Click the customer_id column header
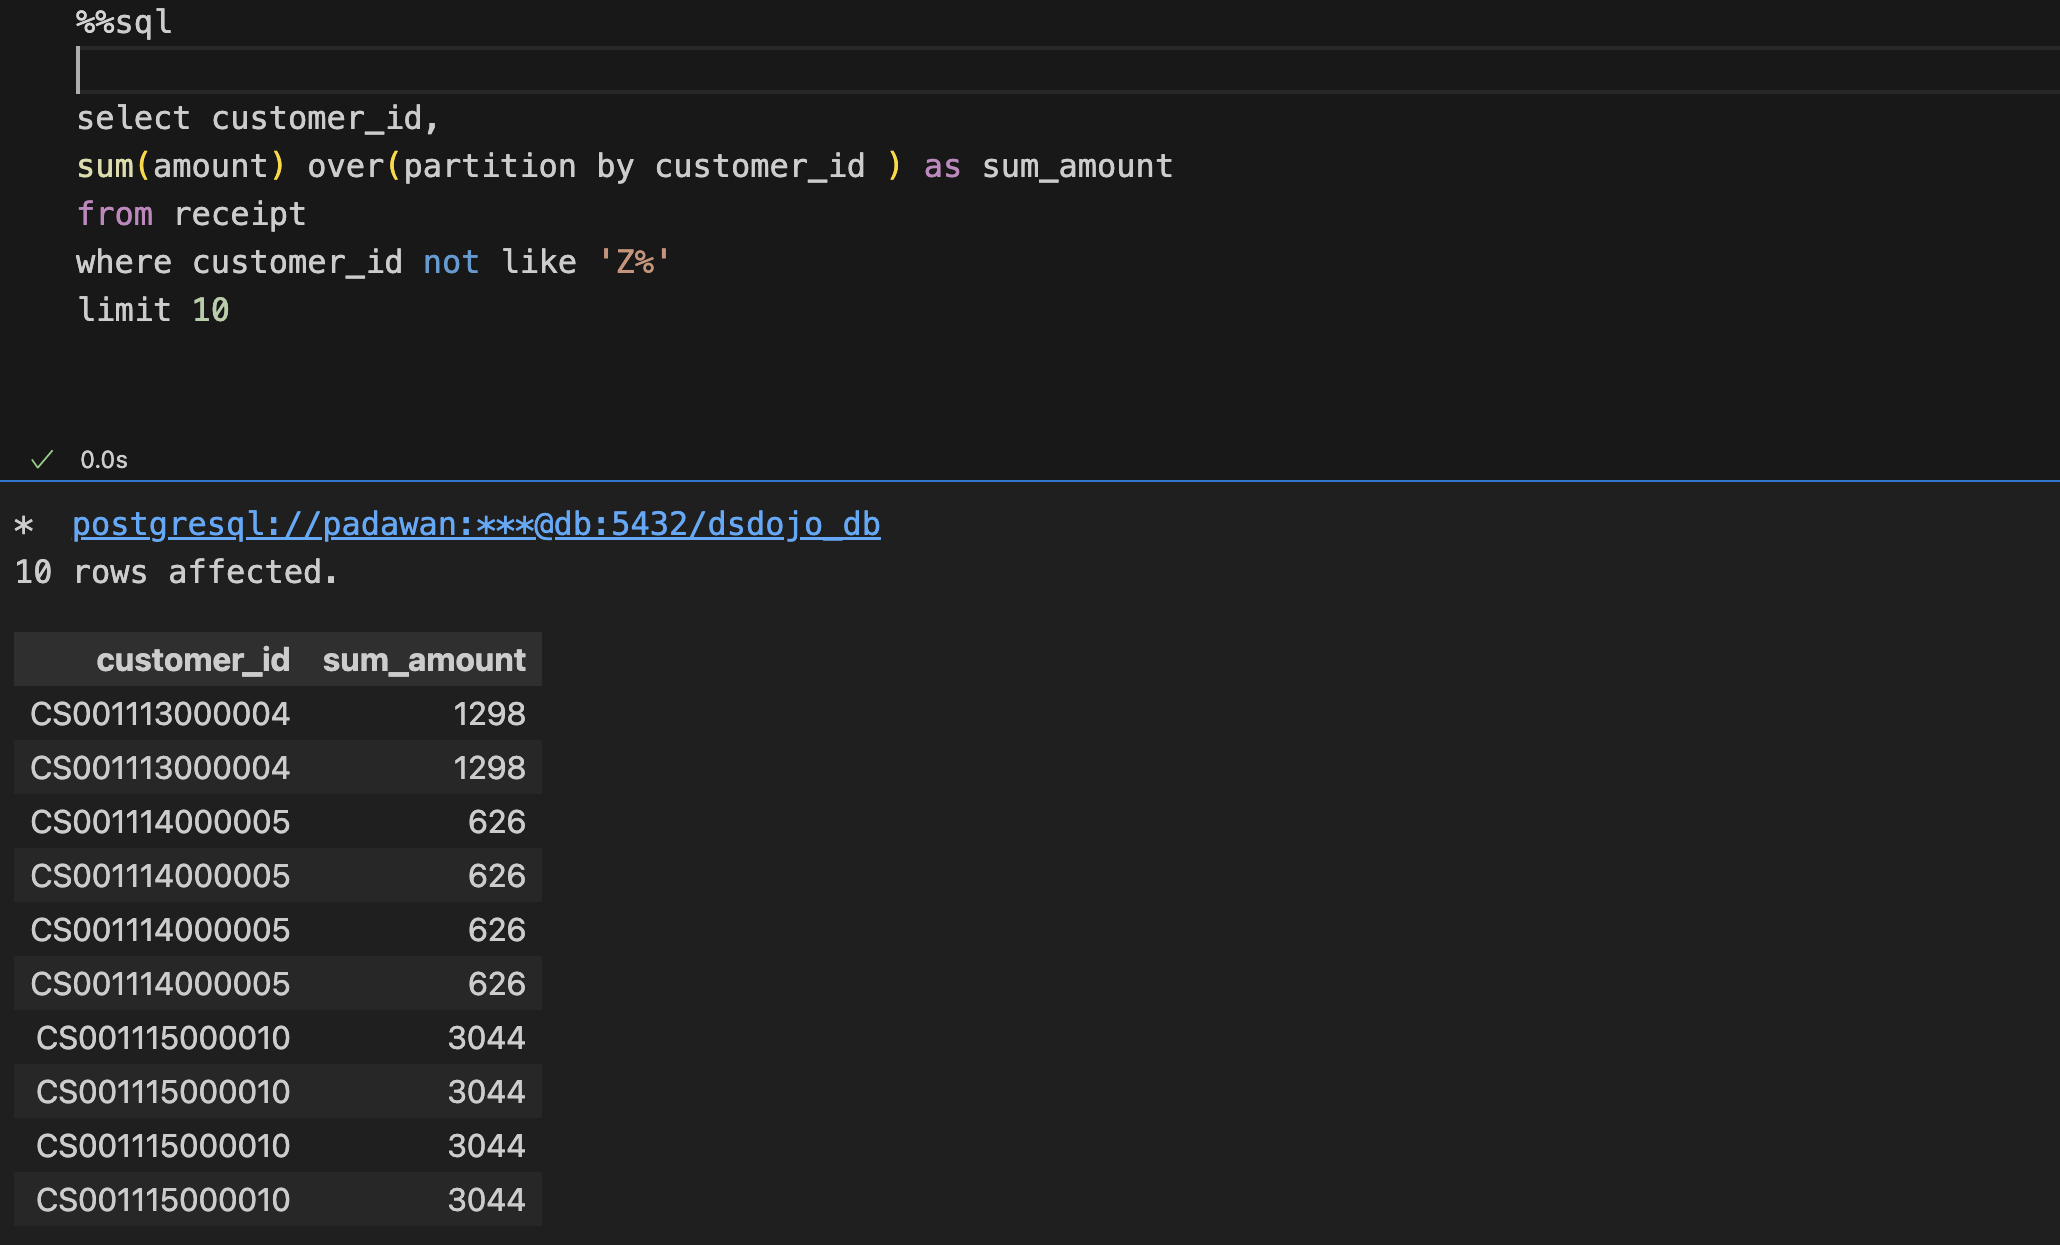 [x=192, y=660]
